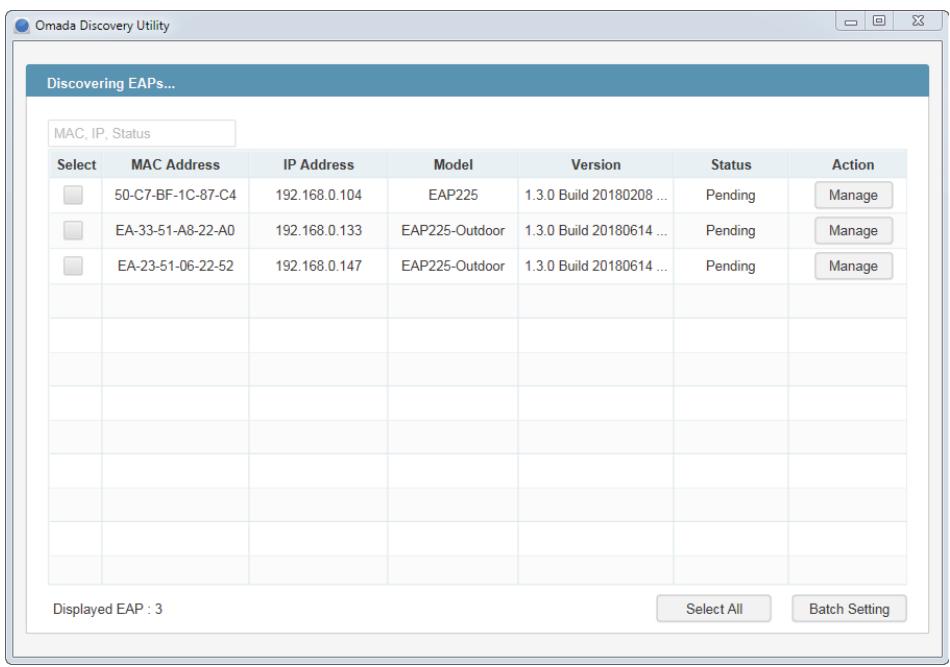
Task: Click IP address 192.168.0.147
Action: tap(319, 266)
